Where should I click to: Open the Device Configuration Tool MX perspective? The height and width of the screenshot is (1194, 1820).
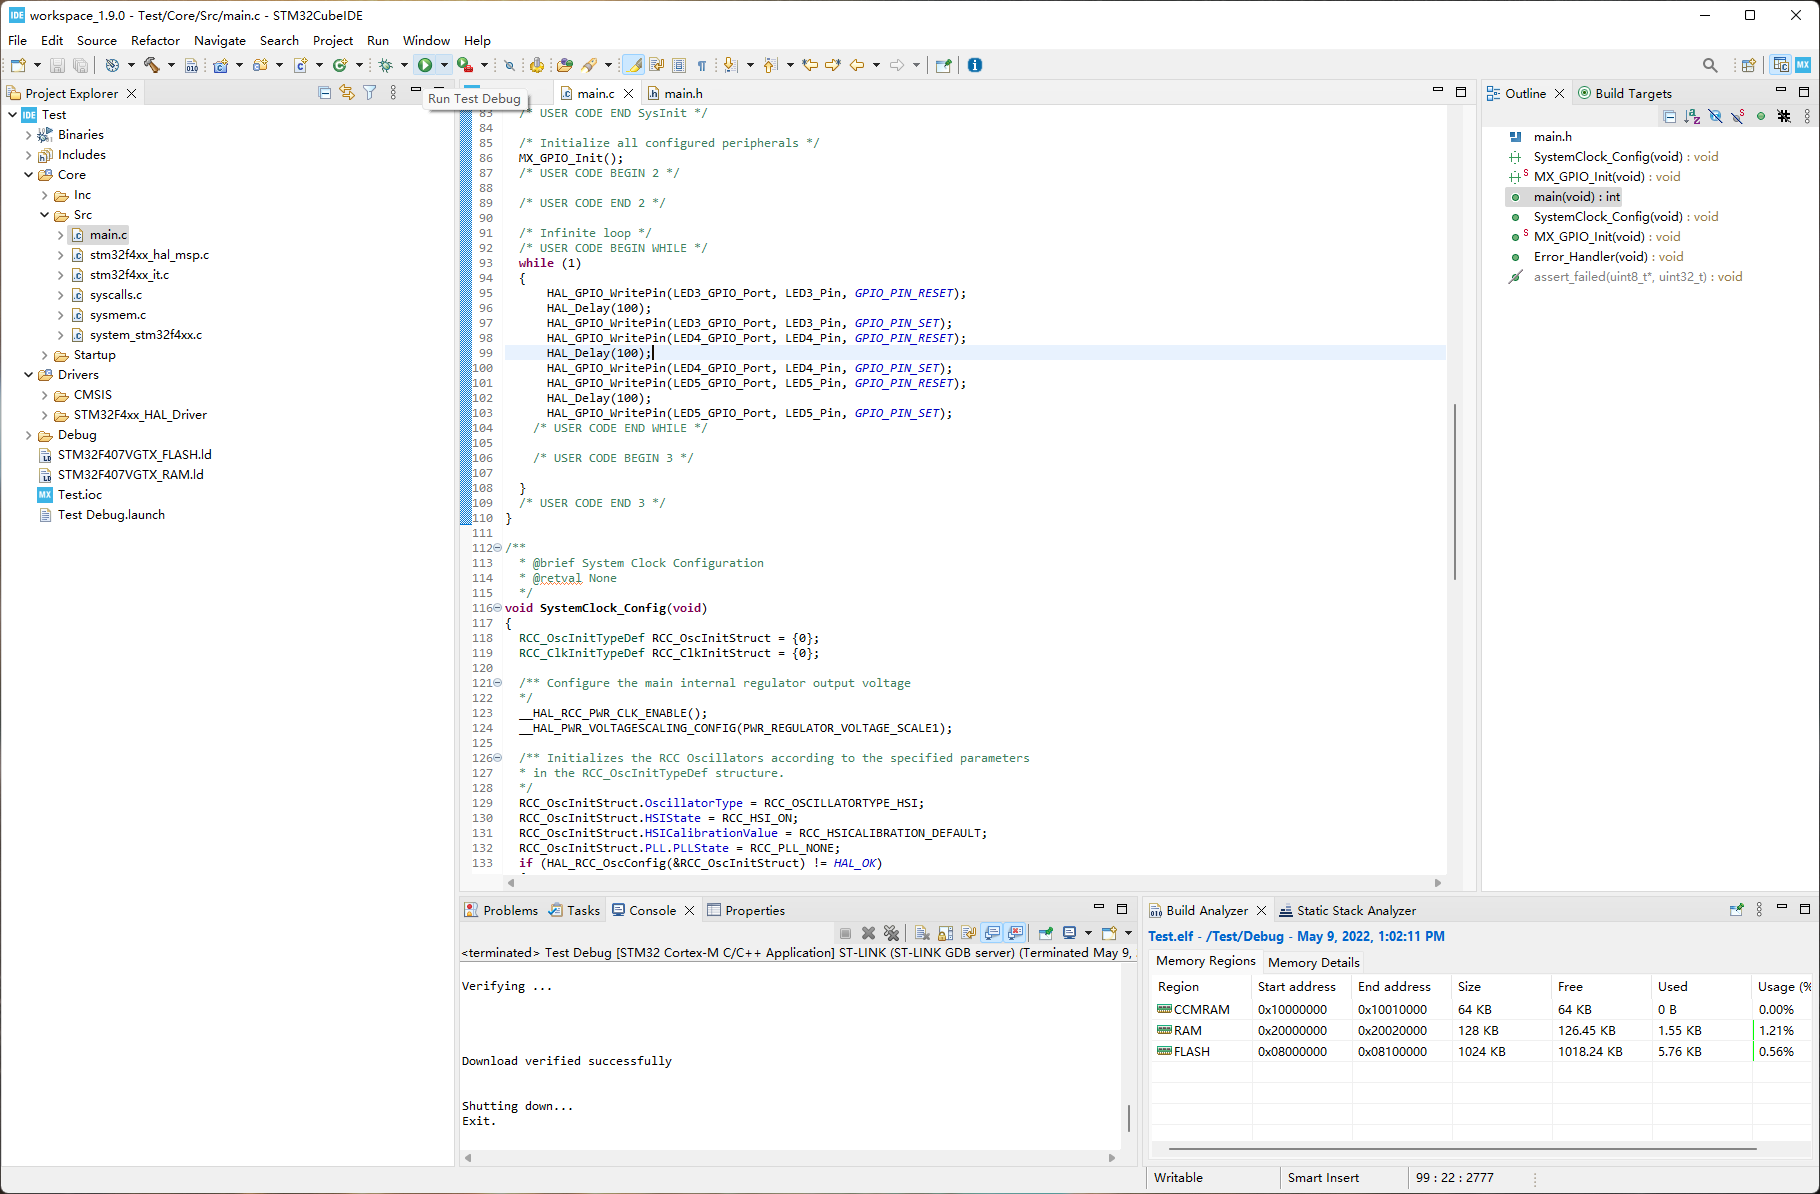(1803, 65)
